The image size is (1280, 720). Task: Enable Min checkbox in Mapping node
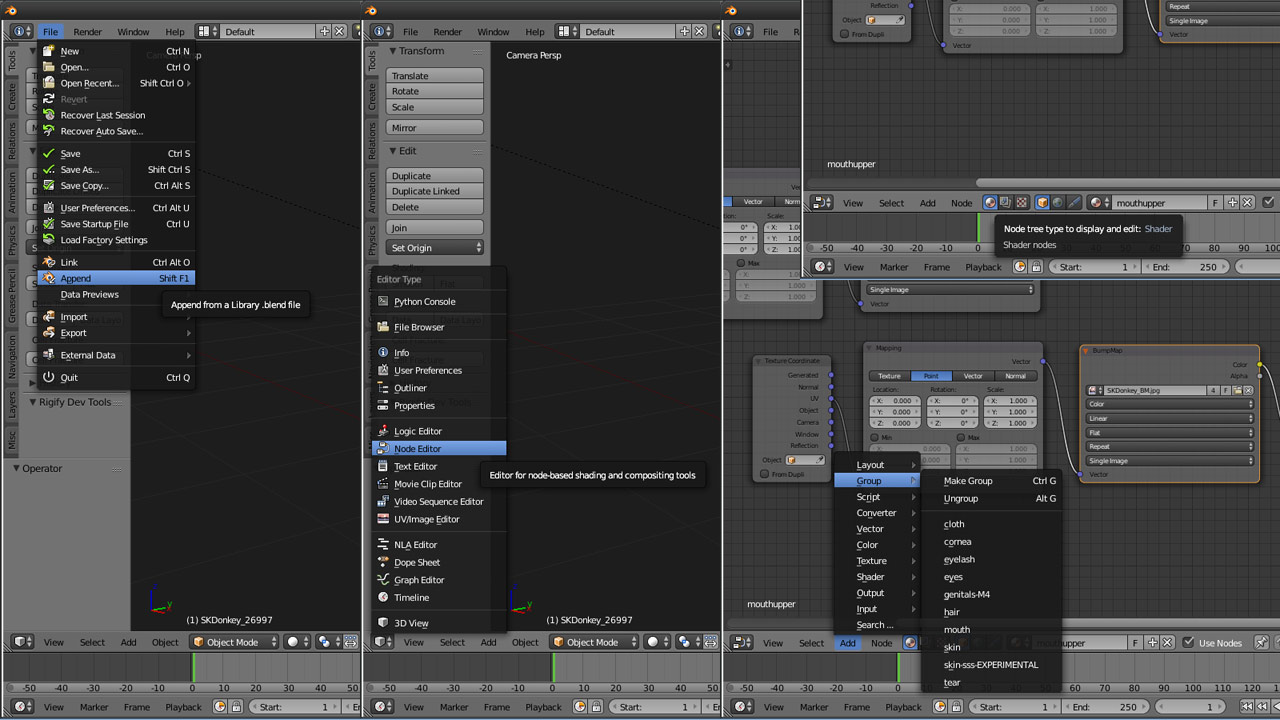874,437
